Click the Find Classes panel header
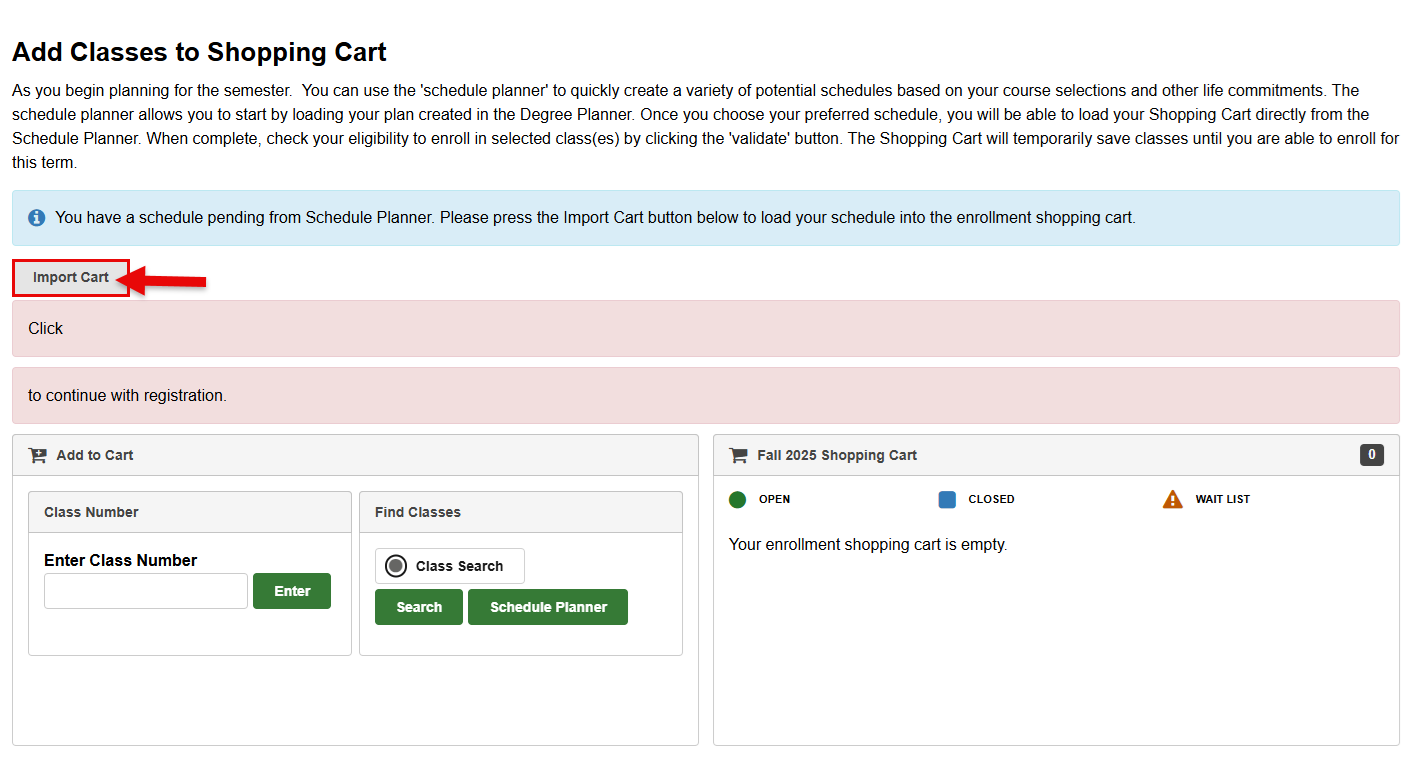Screen dimensions: 1412x774 417,511
